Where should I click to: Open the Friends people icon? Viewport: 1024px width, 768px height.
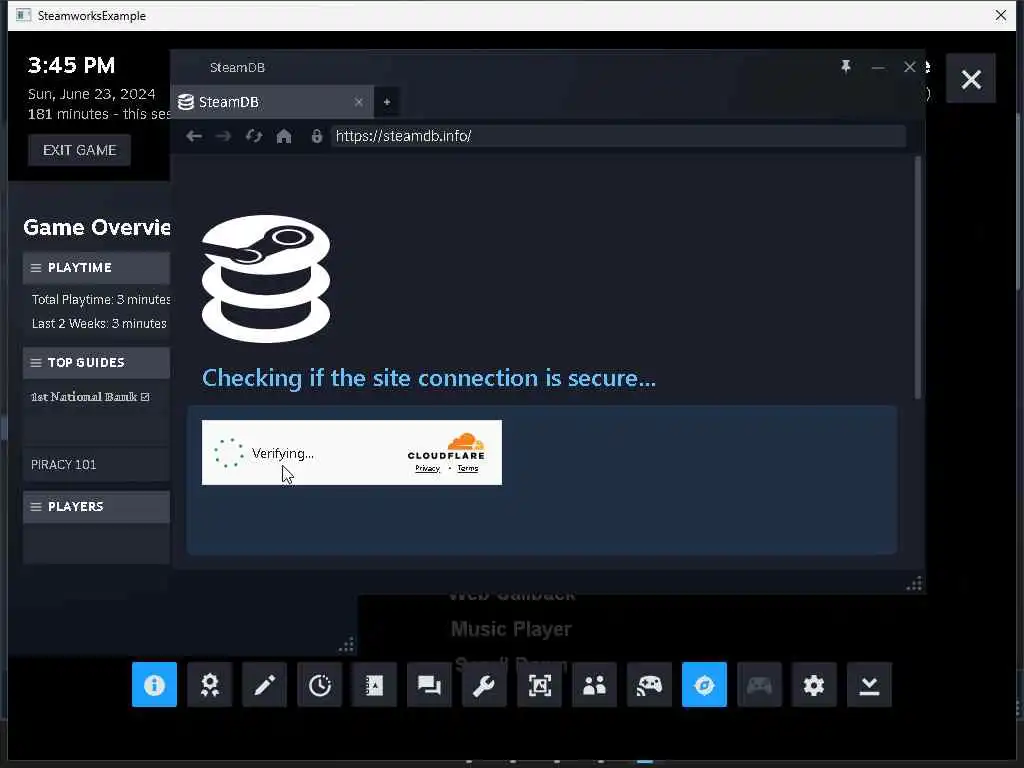(x=594, y=684)
